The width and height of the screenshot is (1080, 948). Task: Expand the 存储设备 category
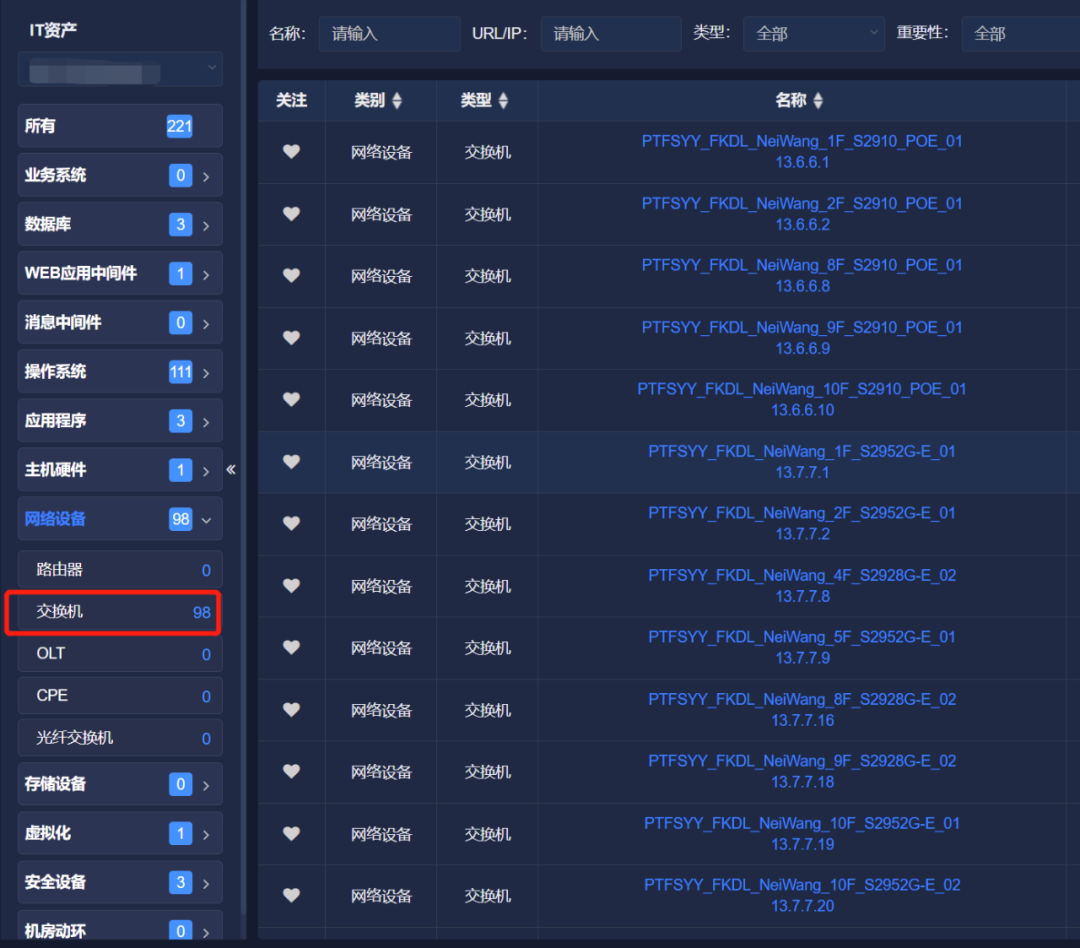[121, 784]
